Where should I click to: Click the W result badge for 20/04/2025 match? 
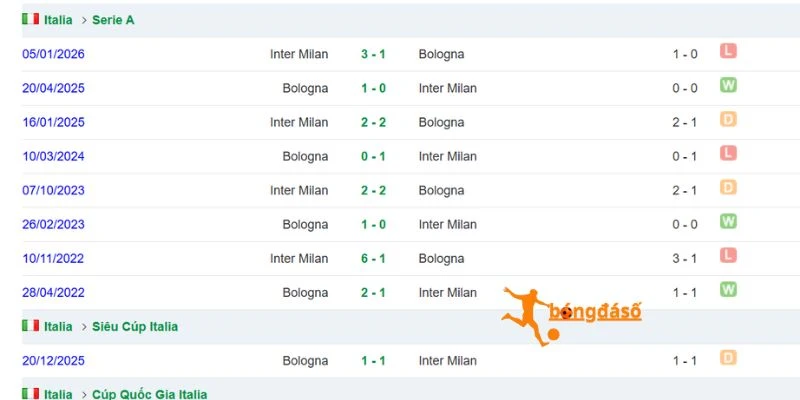(x=728, y=85)
